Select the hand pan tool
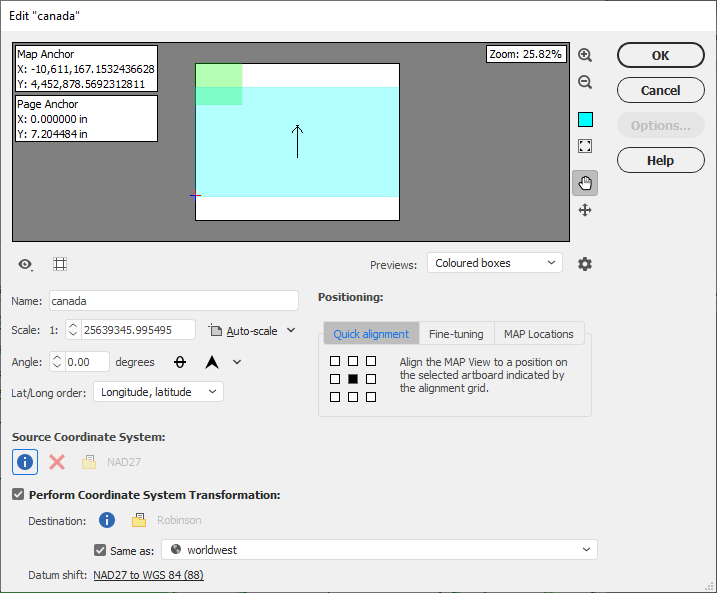The width and height of the screenshot is (717, 593). point(585,183)
